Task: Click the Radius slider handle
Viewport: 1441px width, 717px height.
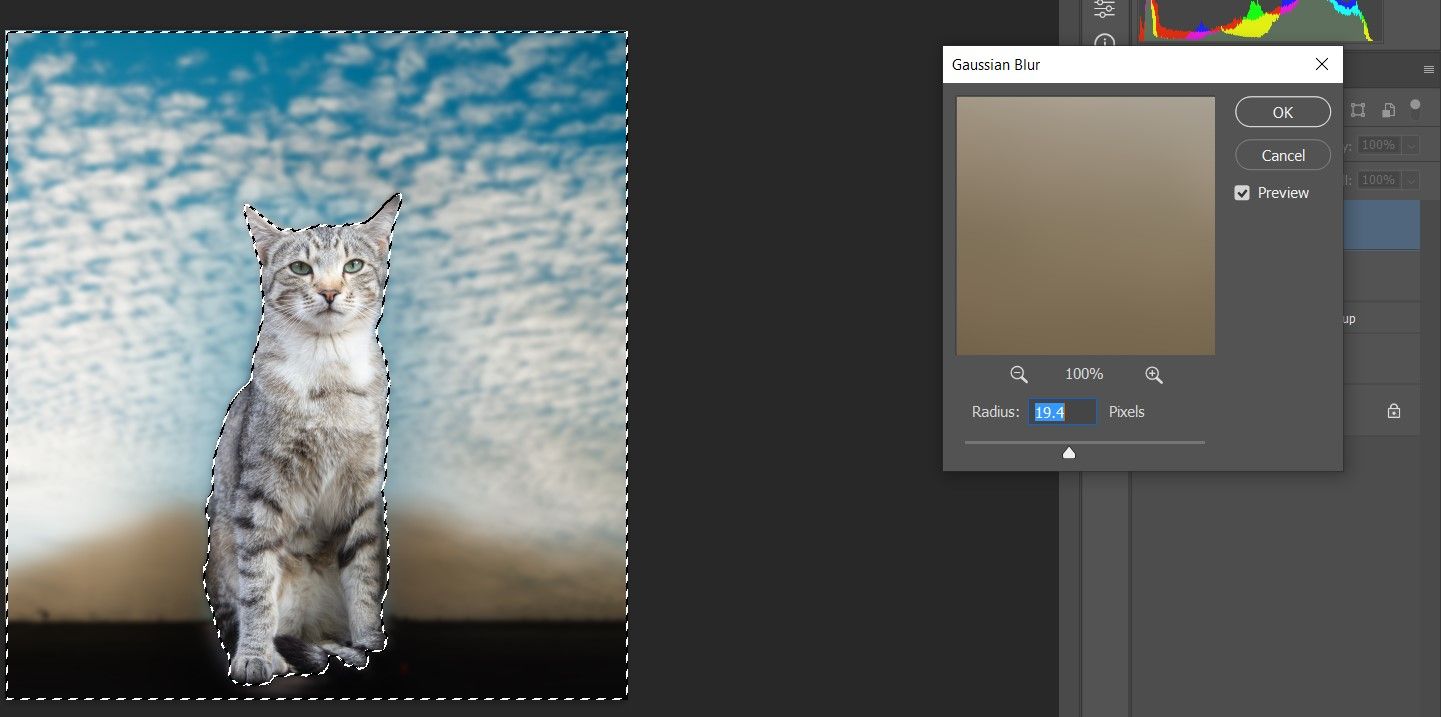Action: tap(1069, 453)
